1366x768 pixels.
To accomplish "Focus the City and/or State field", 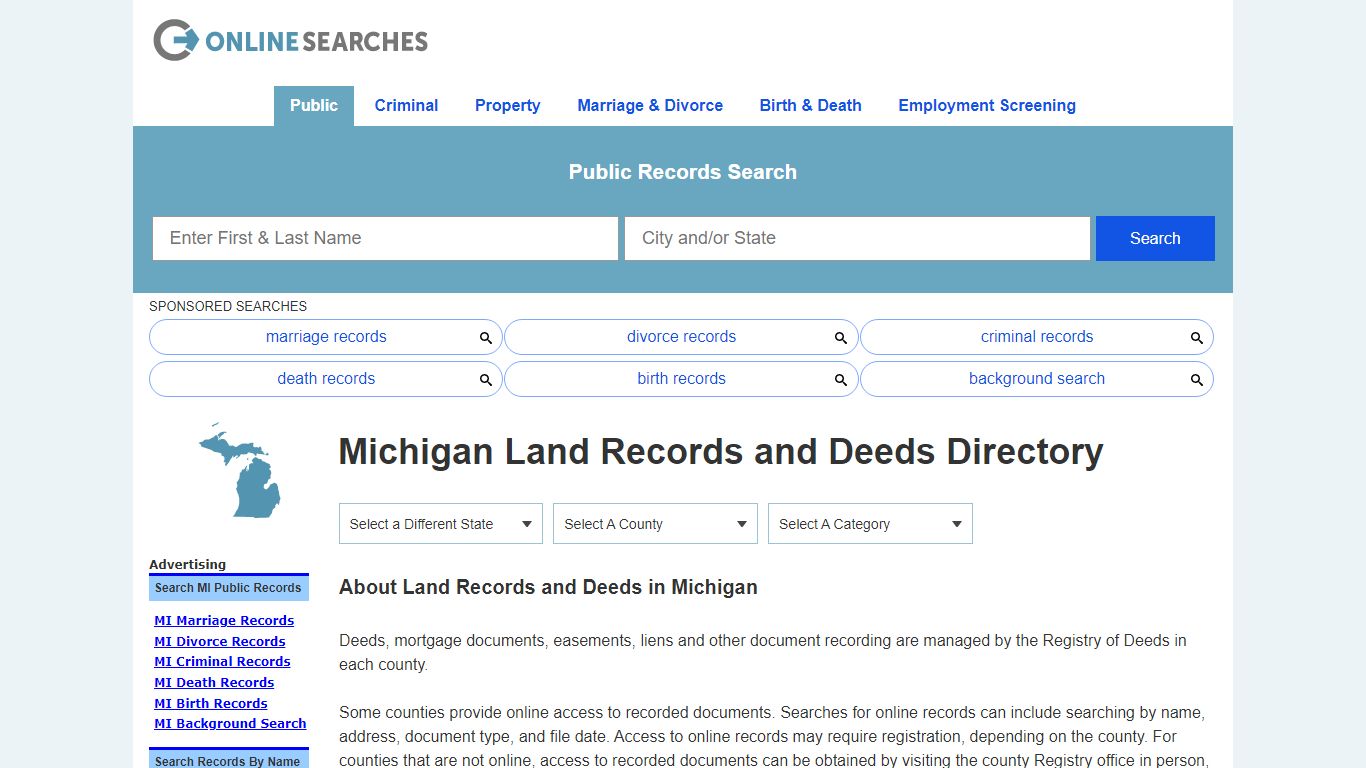I will click(x=857, y=238).
